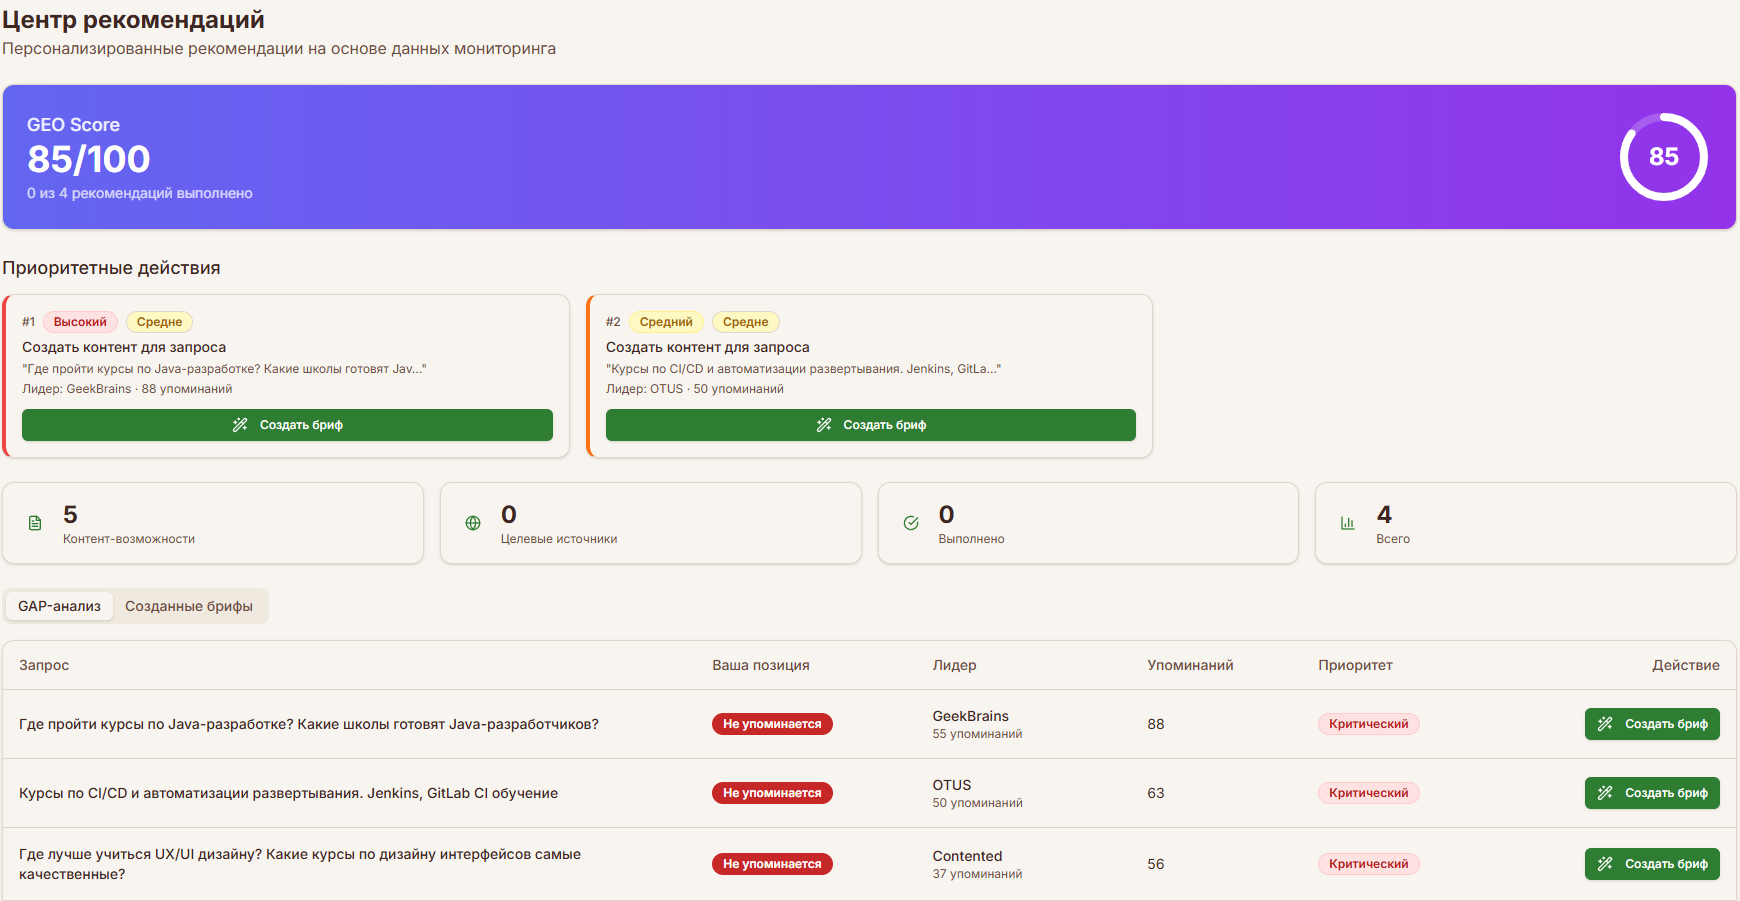Click the bar chart icon in Всего card
1740x901 pixels.
click(1348, 523)
